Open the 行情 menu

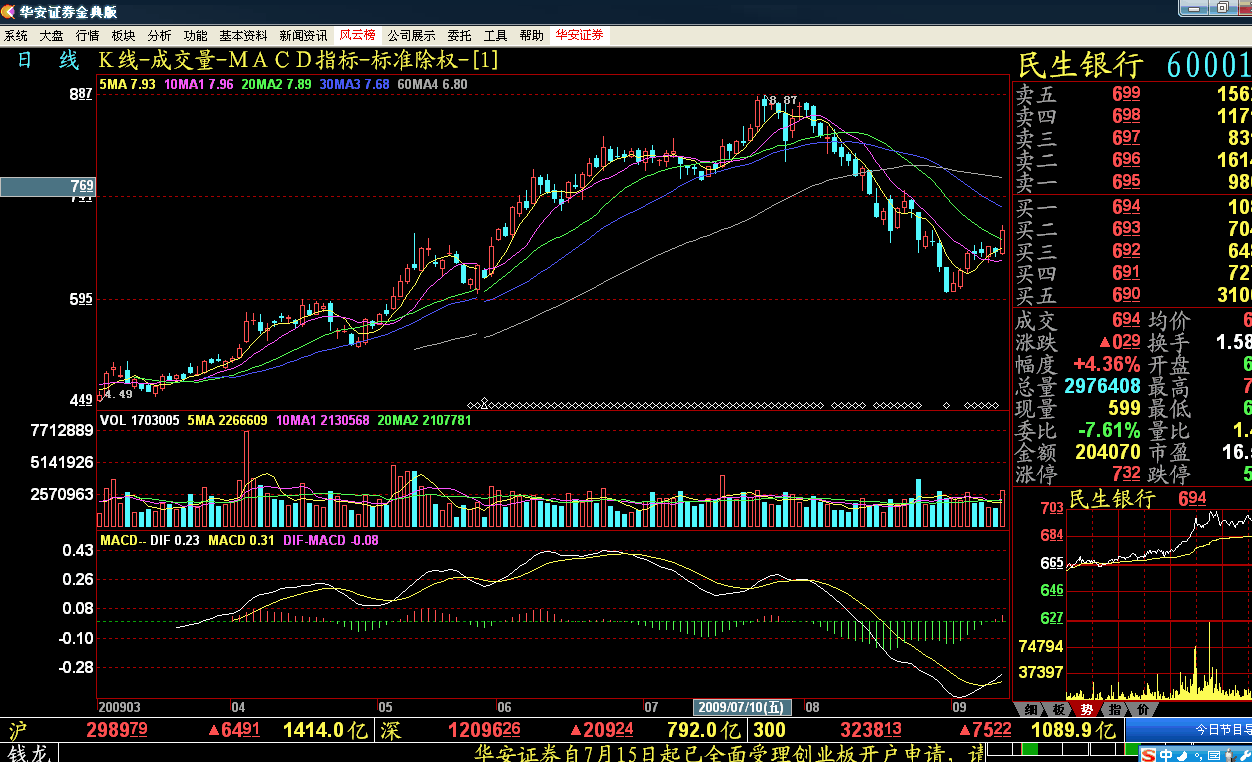point(88,35)
